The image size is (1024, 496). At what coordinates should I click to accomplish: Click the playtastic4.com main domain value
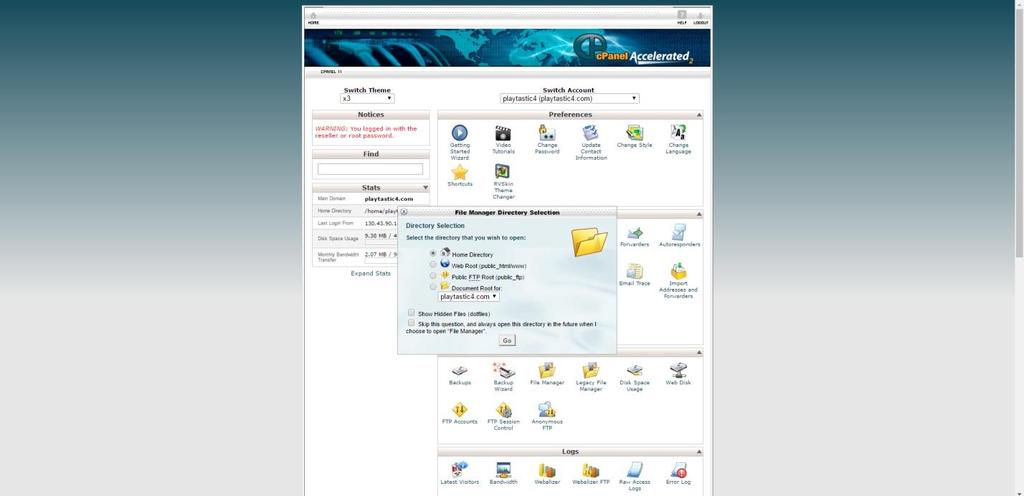(389, 199)
